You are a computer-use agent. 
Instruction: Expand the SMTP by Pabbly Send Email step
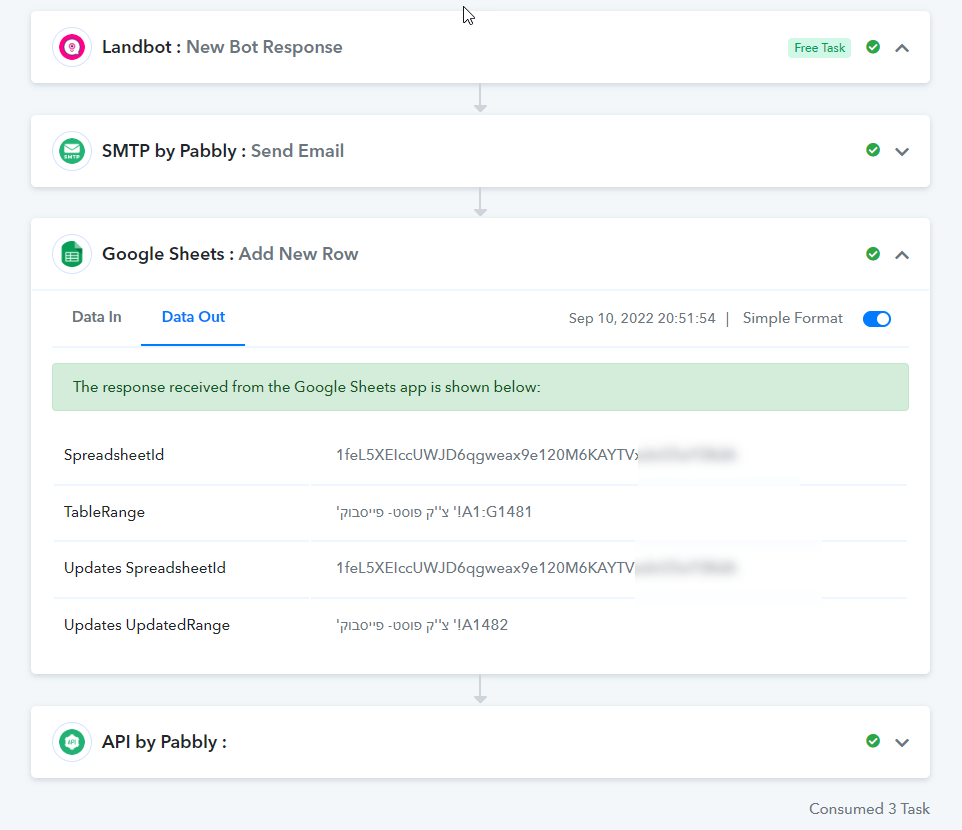(x=902, y=152)
